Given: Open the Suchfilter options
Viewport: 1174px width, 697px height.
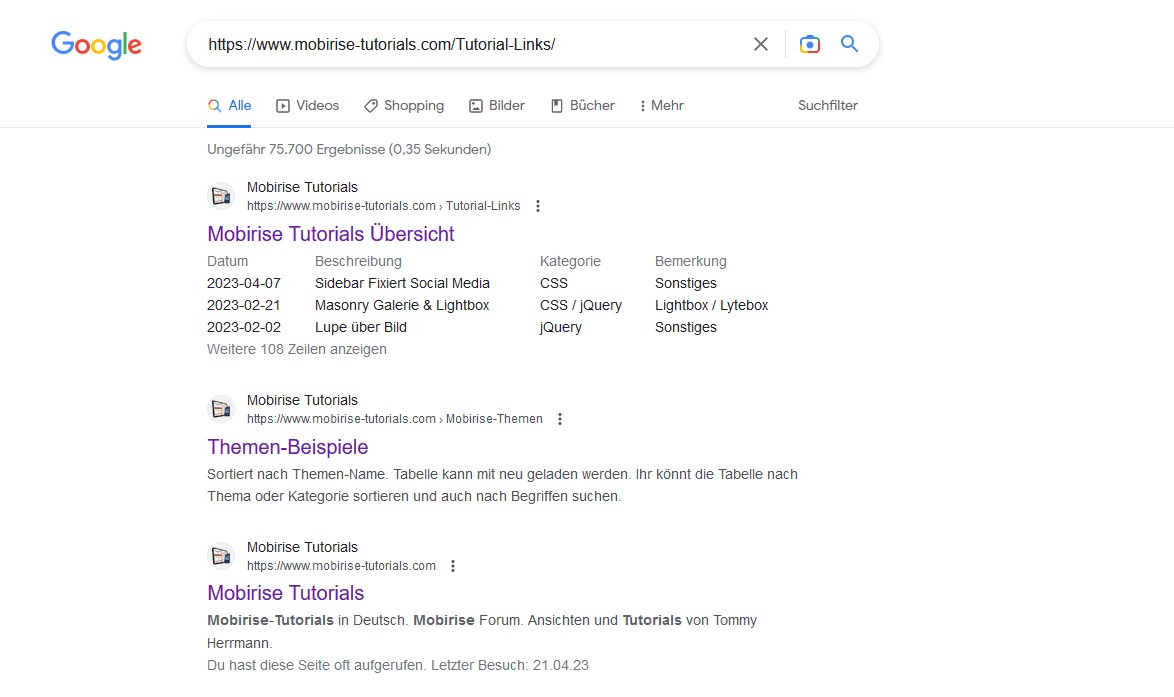Looking at the screenshot, I should (x=827, y=105).
